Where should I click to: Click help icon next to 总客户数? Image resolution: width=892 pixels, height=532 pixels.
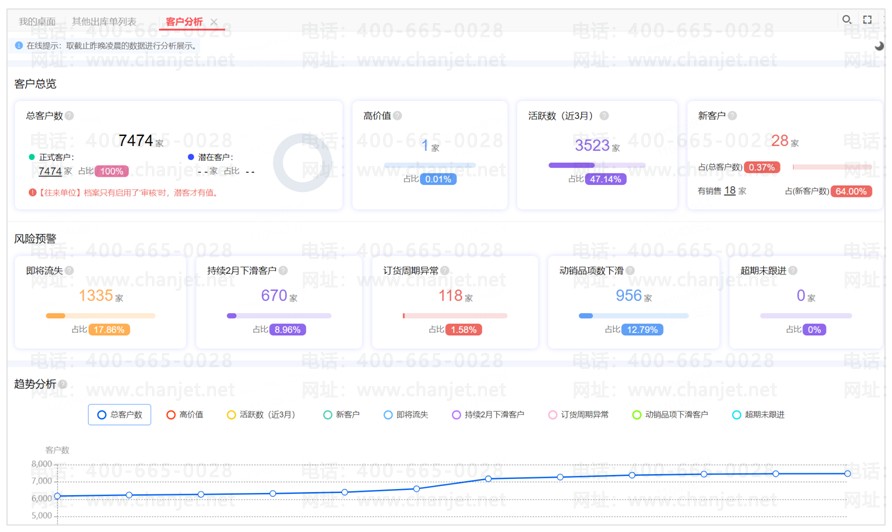click(x=69, y=116)
